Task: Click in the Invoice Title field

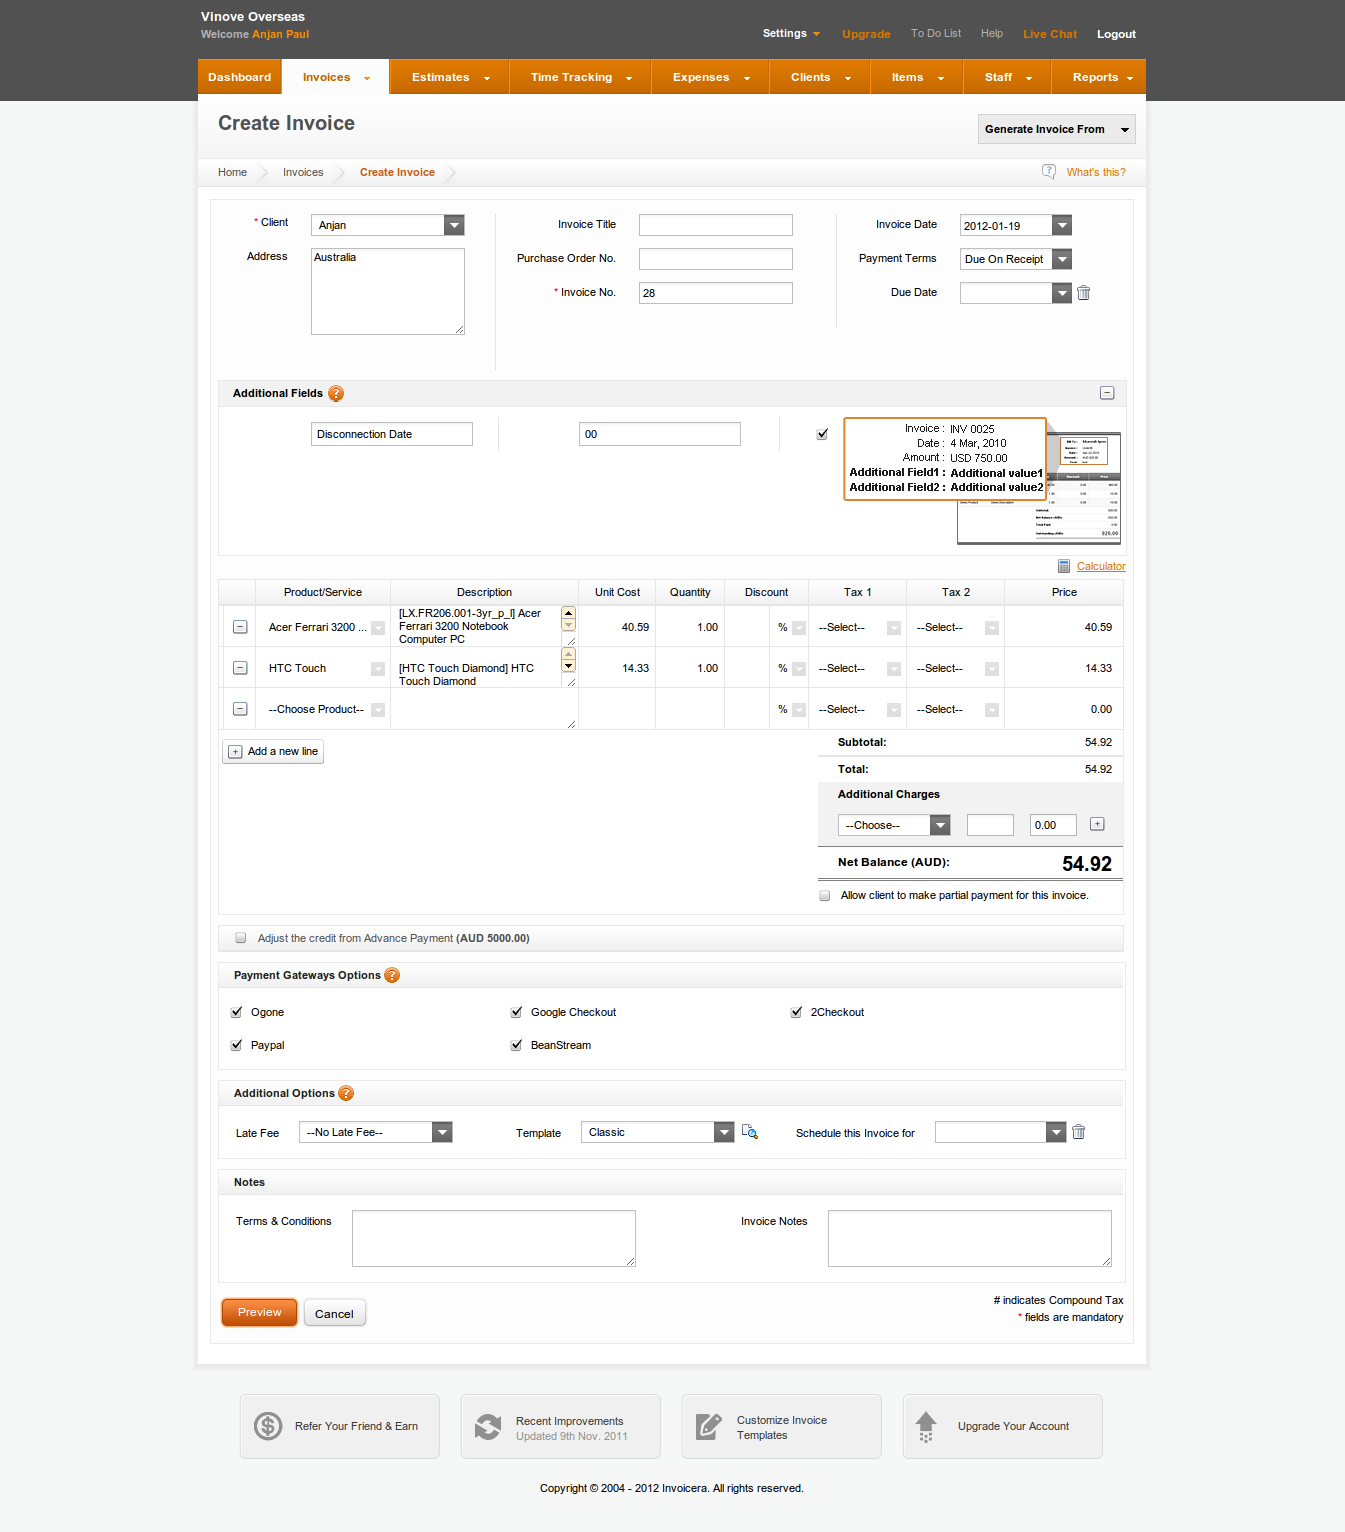Action: (716, 225)
